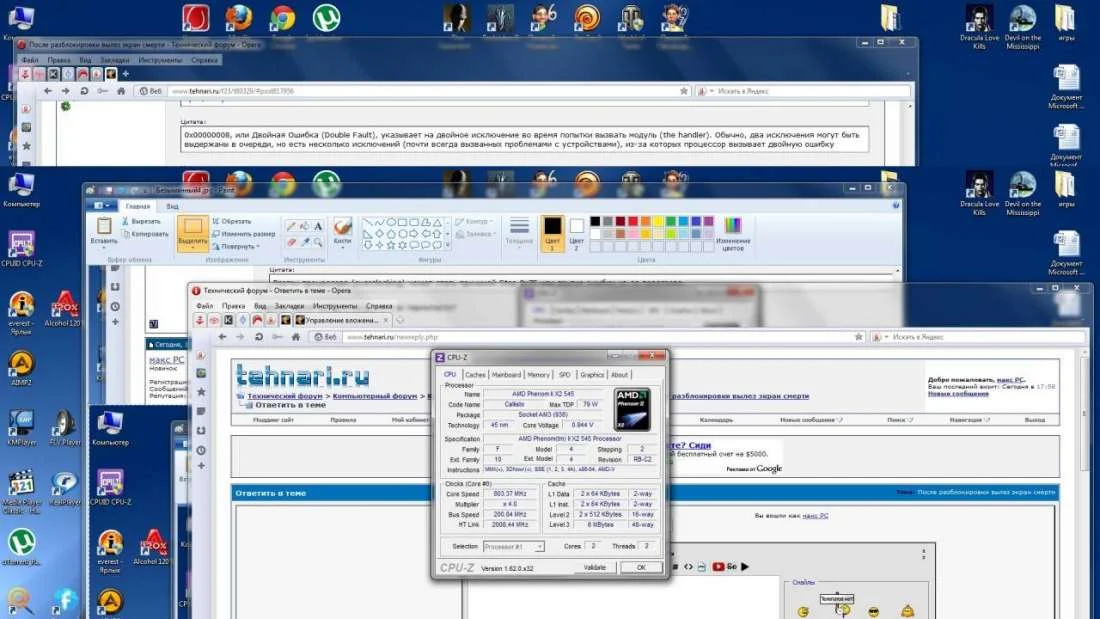Open history clock icon in Opera sidebar
Screen dimensions: 1100x619
coord(201,450)
